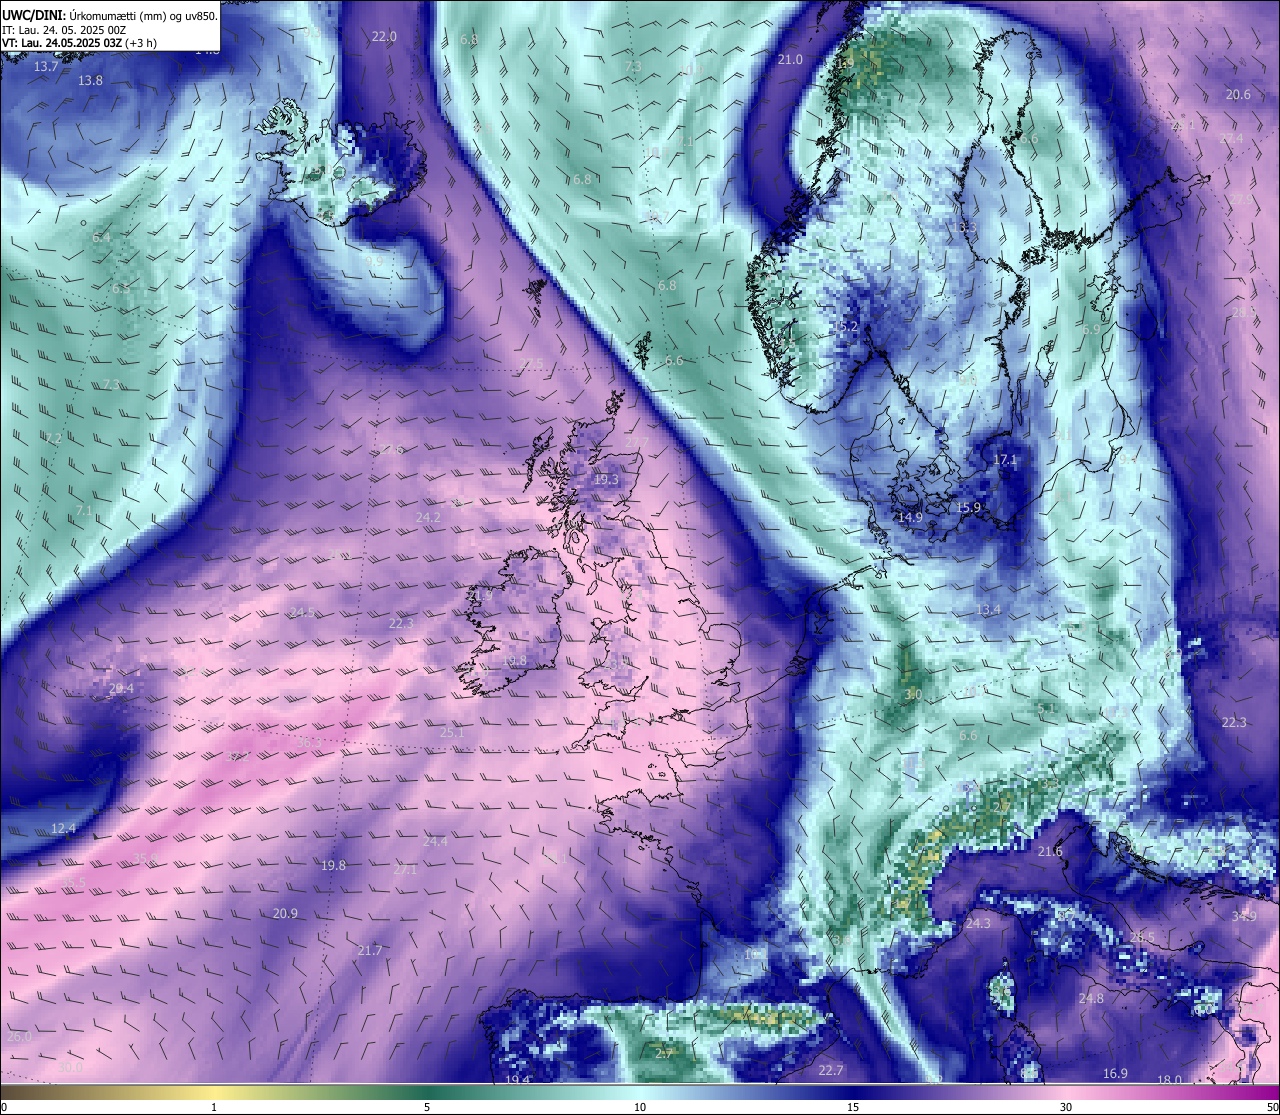
Task: Click the 13.4 value label
Action: click(x=988, y=610)
